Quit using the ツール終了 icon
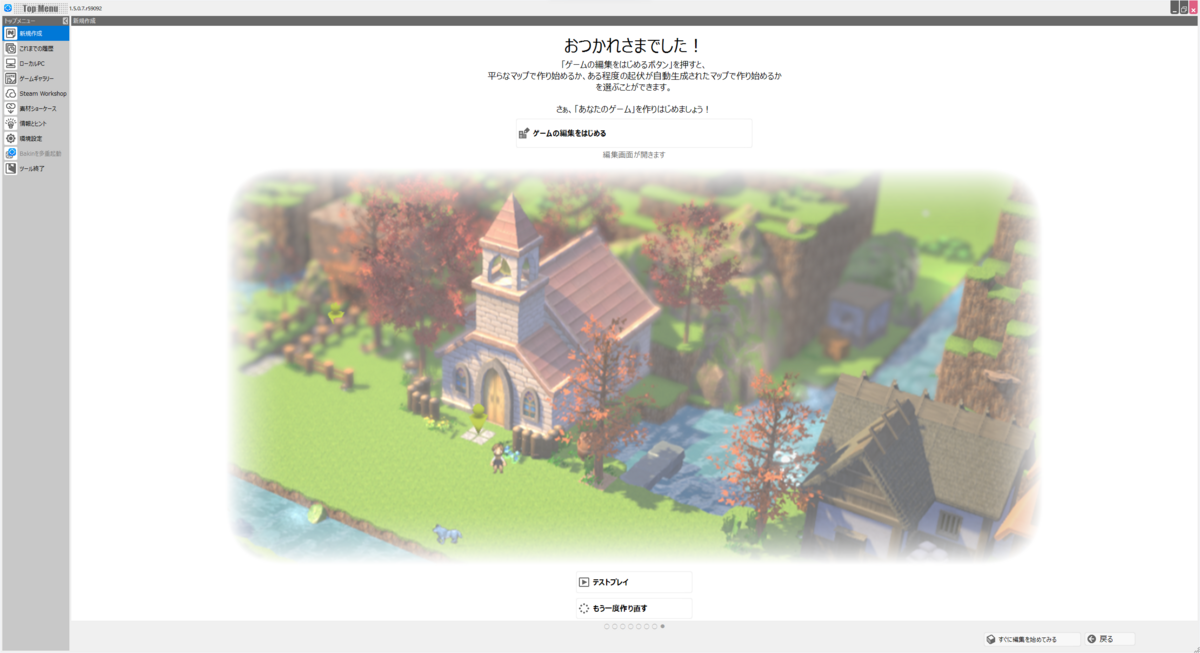The width and height of the screenshot is (1200, 653). [x=35, y=166]
